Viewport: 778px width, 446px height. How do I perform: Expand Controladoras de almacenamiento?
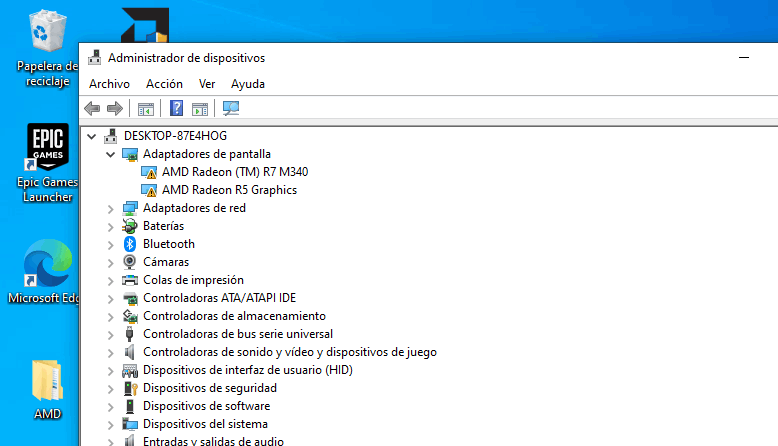pyautogui.click(x=111, y=317)
